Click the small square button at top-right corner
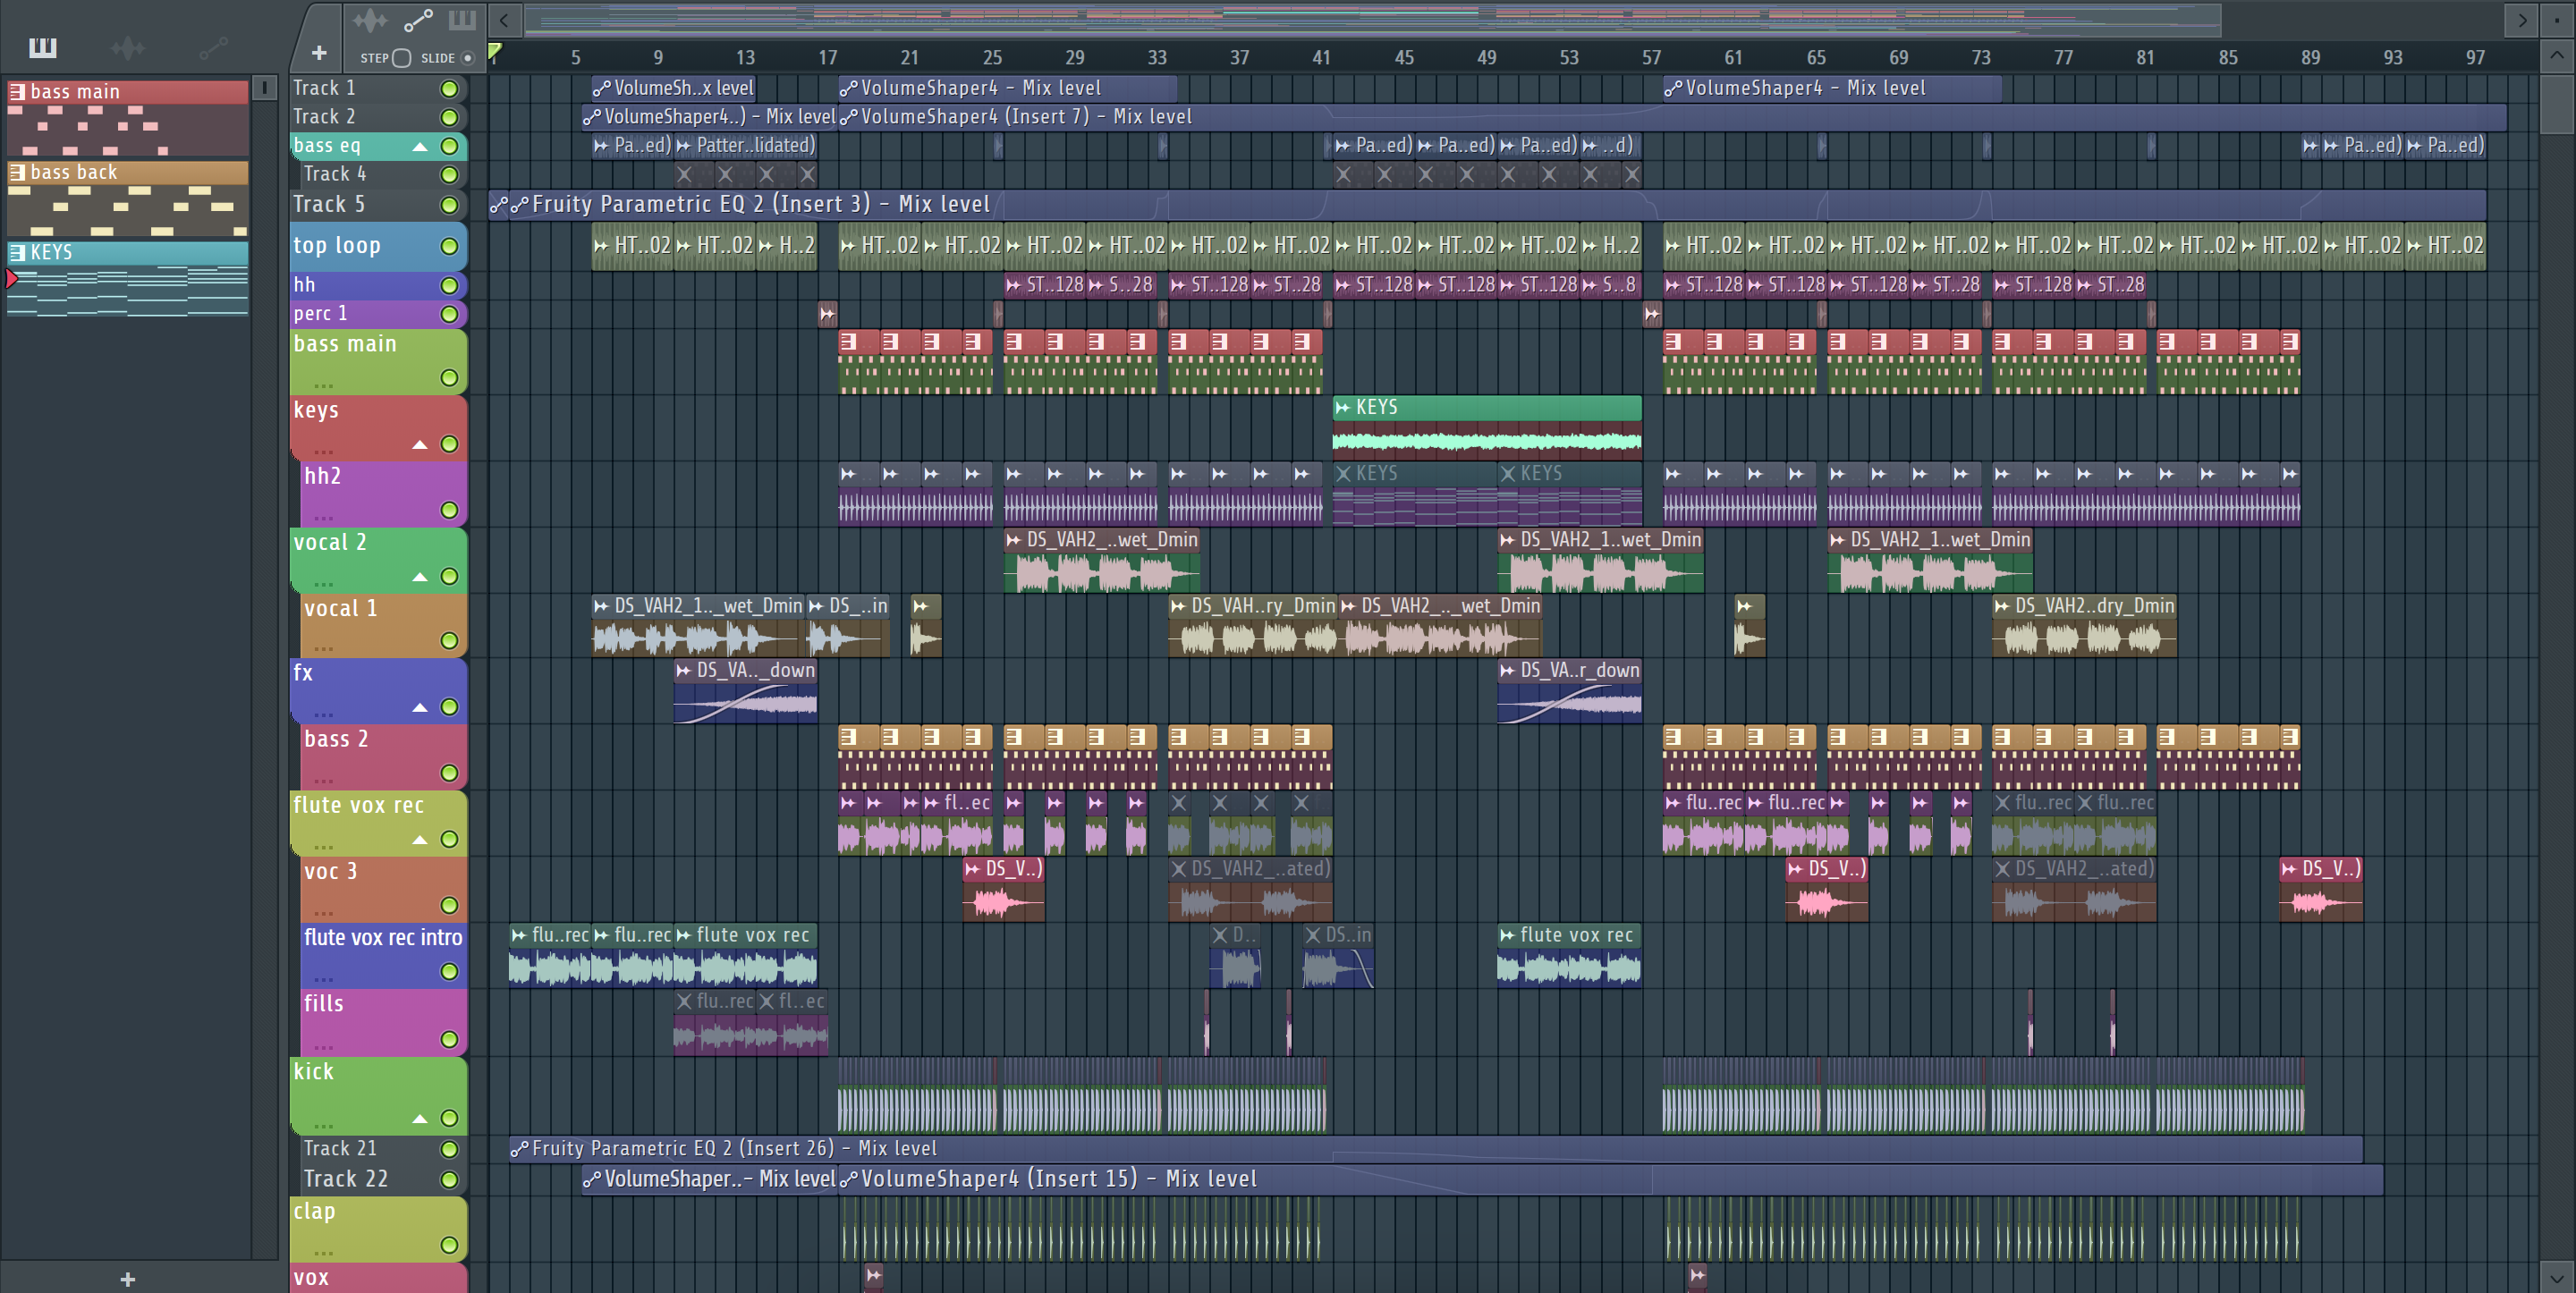2576x1293 pixels. click(2558, 20)
